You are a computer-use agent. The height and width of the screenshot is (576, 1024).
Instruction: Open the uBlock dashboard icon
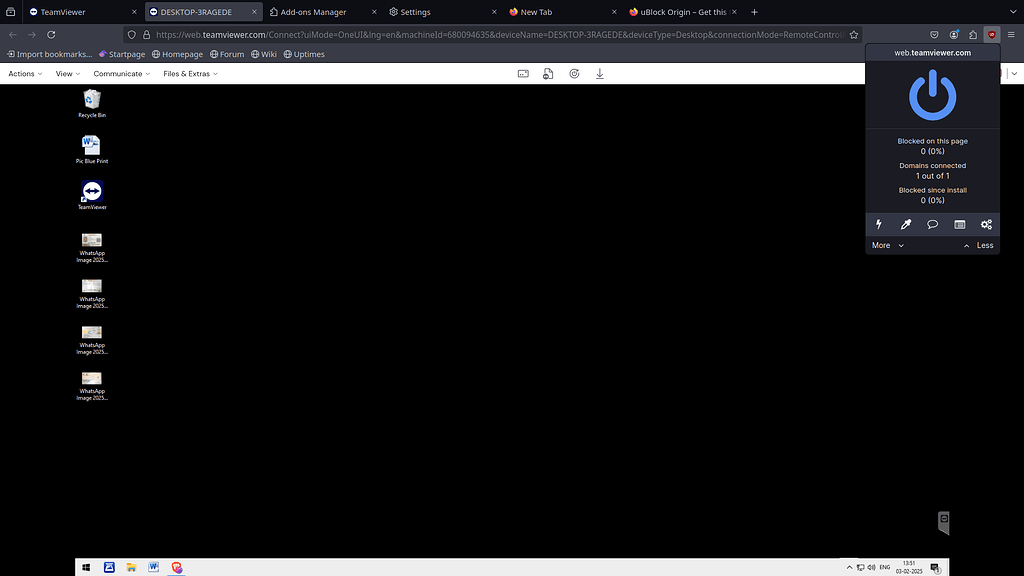[959, 224]
